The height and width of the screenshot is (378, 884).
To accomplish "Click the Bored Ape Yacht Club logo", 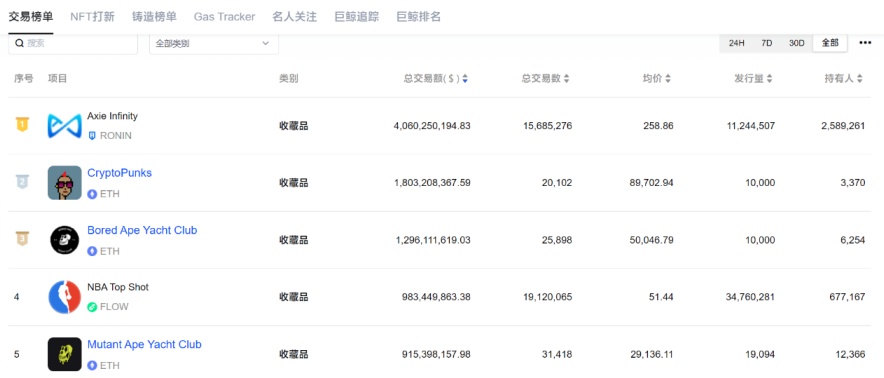I will [x=64, y=240].
